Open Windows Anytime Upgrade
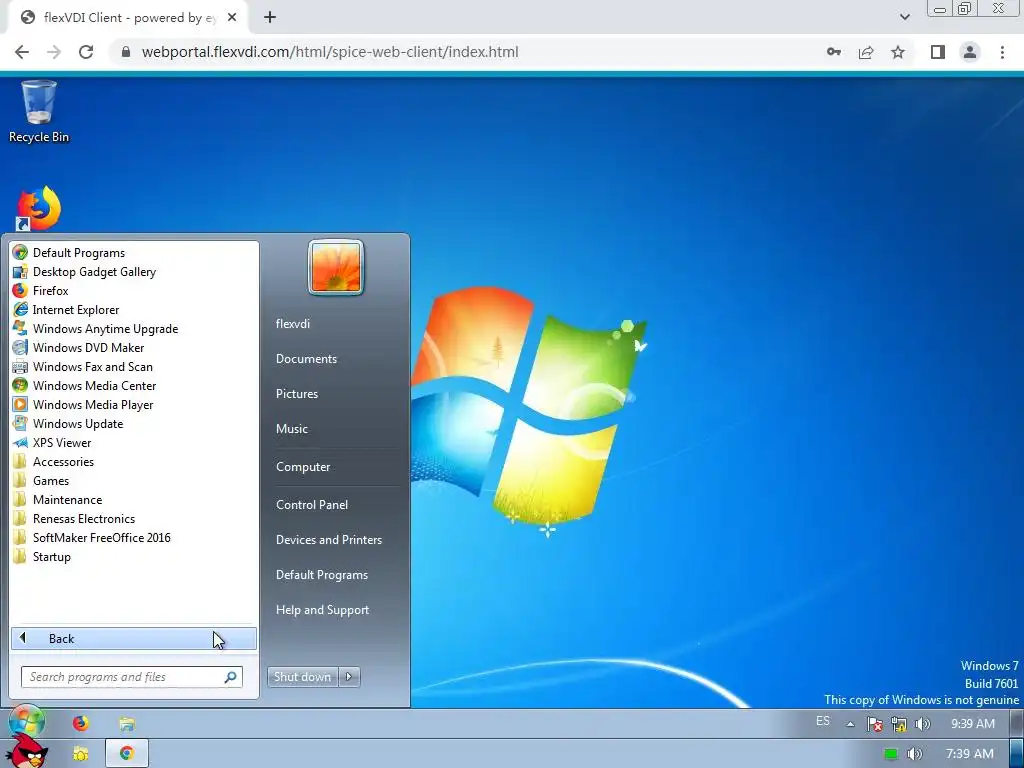Image resolution: width=1024 pixels, height=768 pixels. point(95,328)
